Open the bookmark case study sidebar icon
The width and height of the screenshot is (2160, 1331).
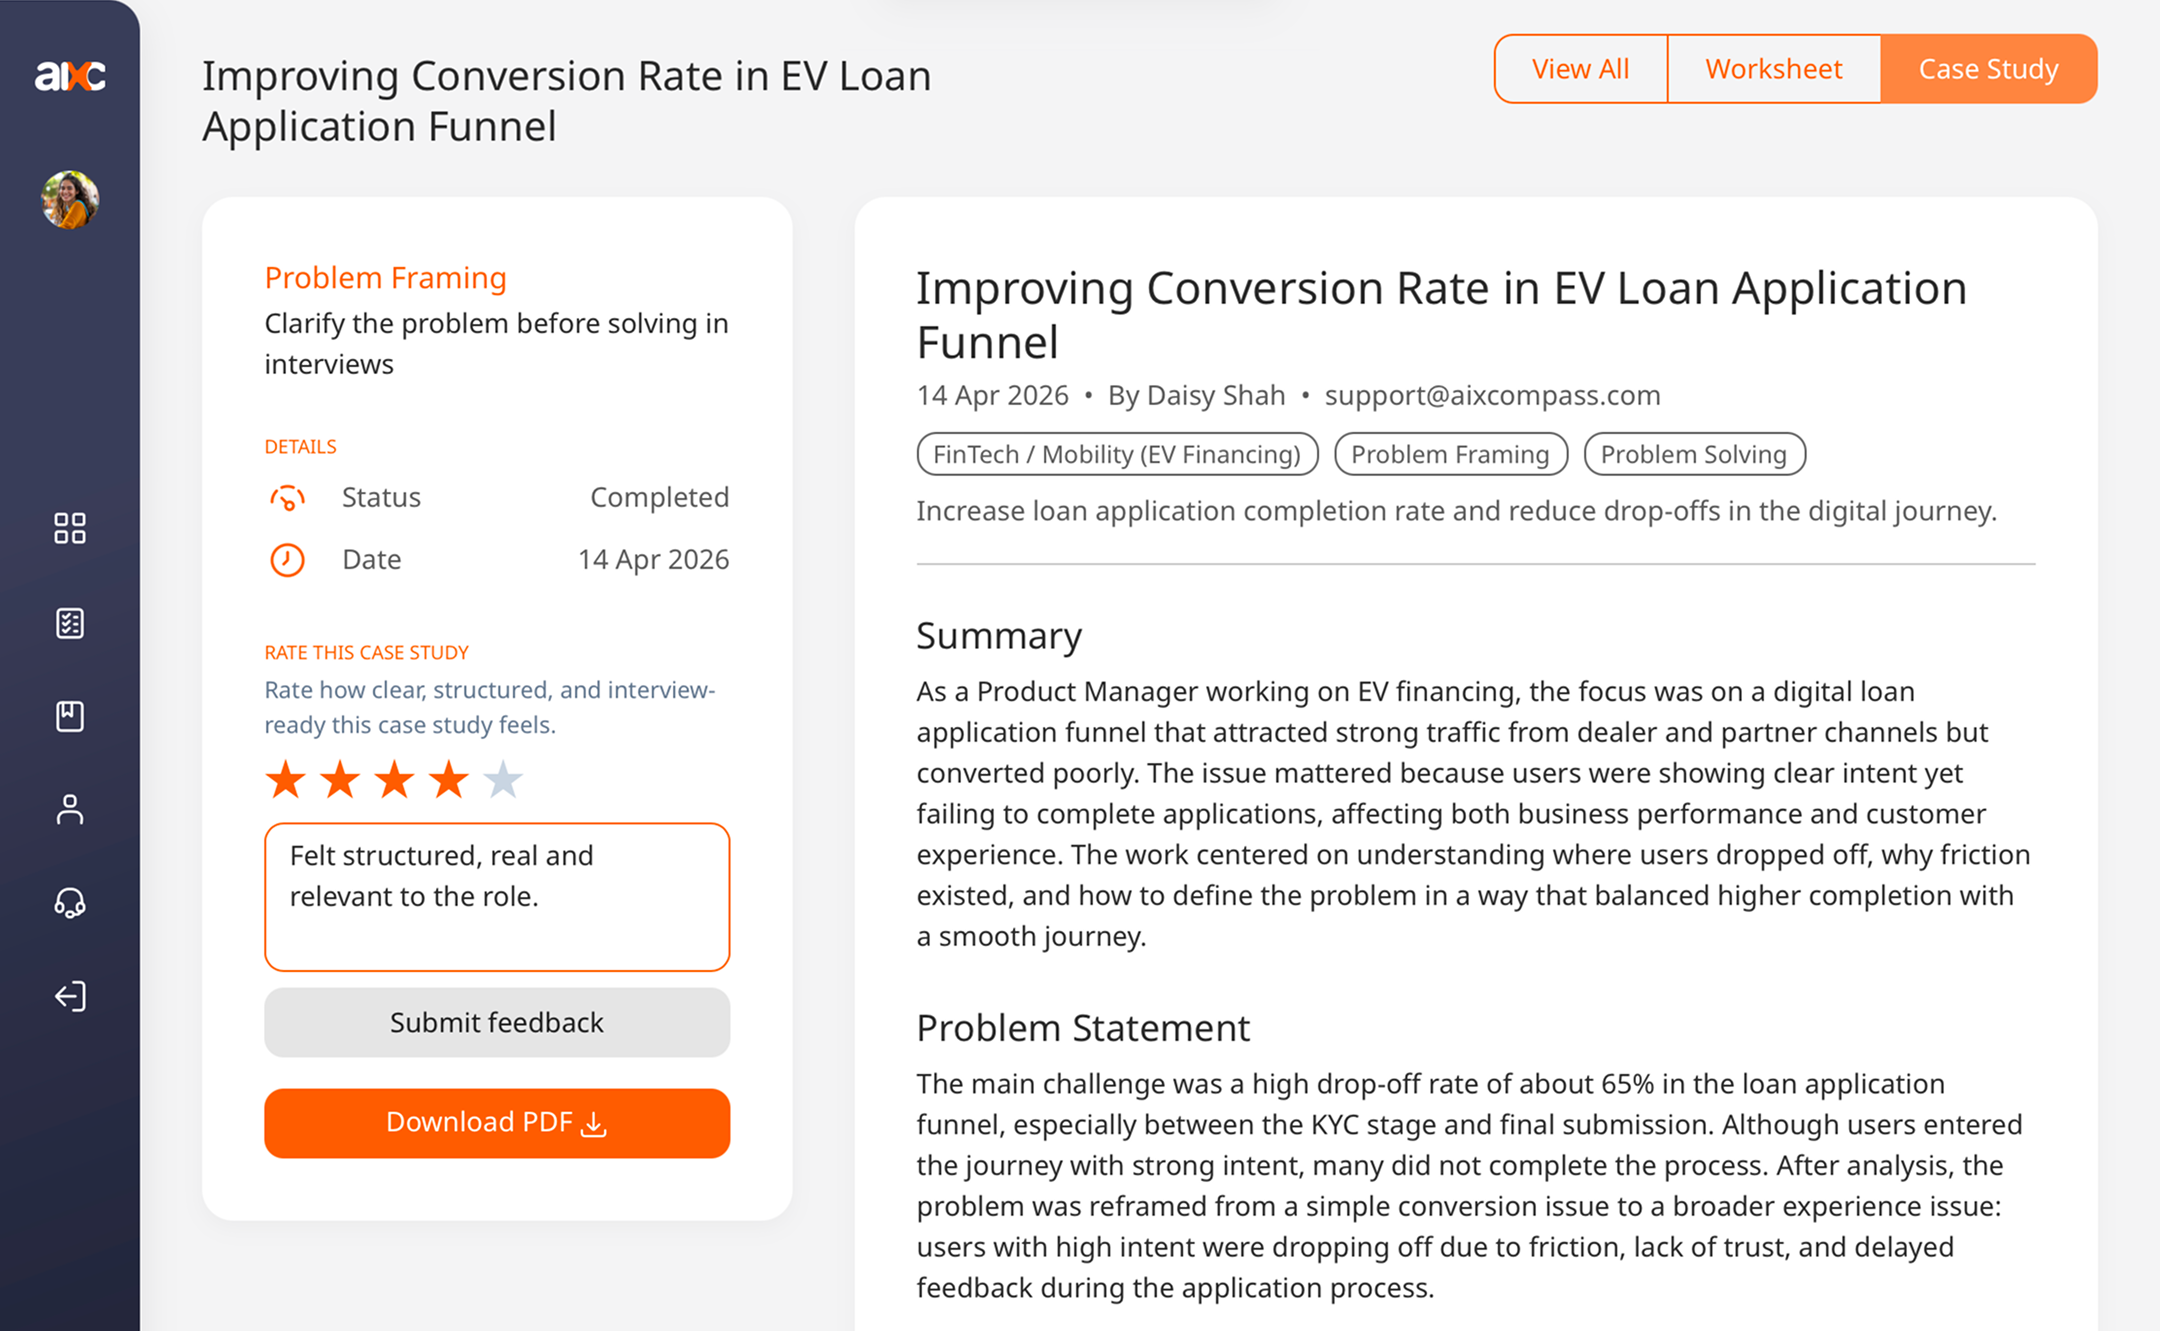tap(70, 716)
